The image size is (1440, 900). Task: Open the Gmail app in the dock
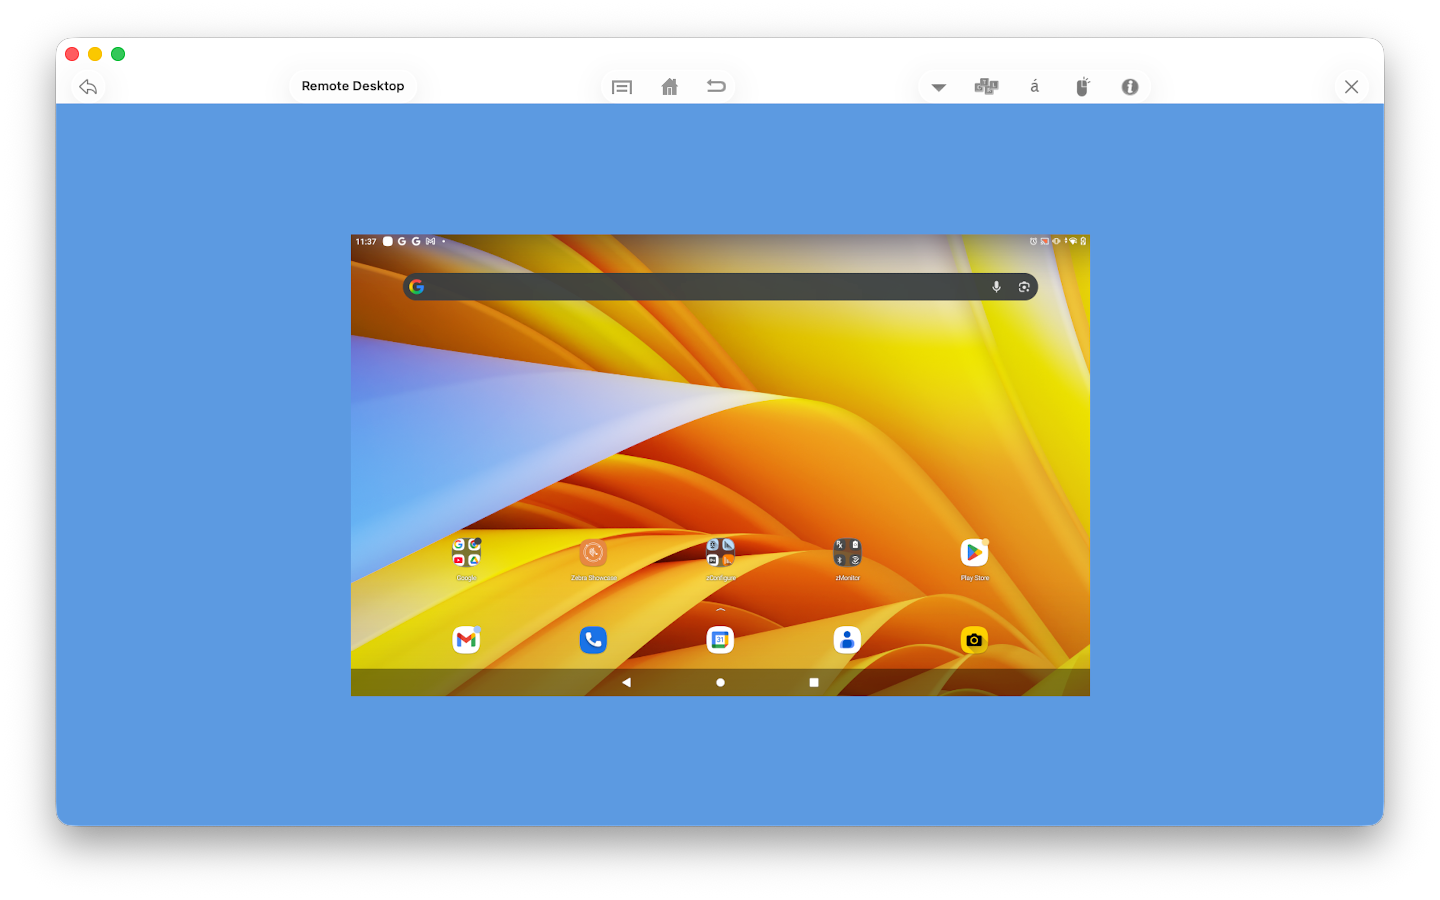pyautogui.click(x=466, y=640)
